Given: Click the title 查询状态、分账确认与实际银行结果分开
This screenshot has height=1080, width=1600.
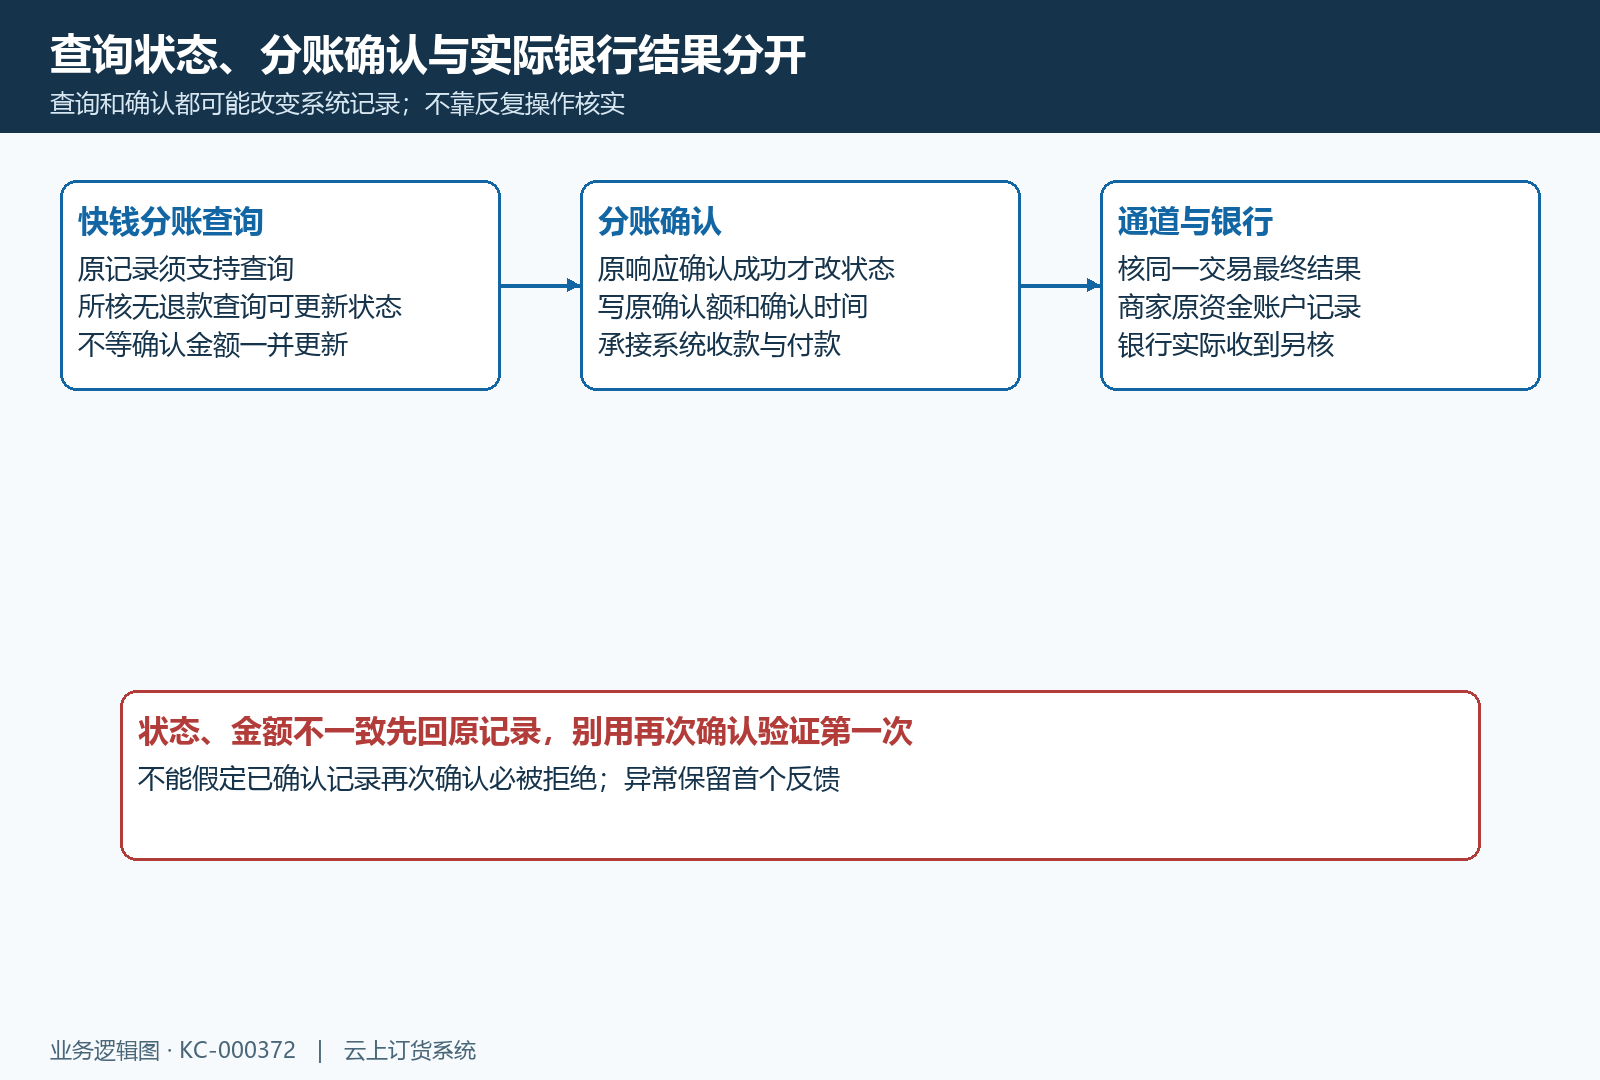Looking at the screenshot, I should point(428,55).
